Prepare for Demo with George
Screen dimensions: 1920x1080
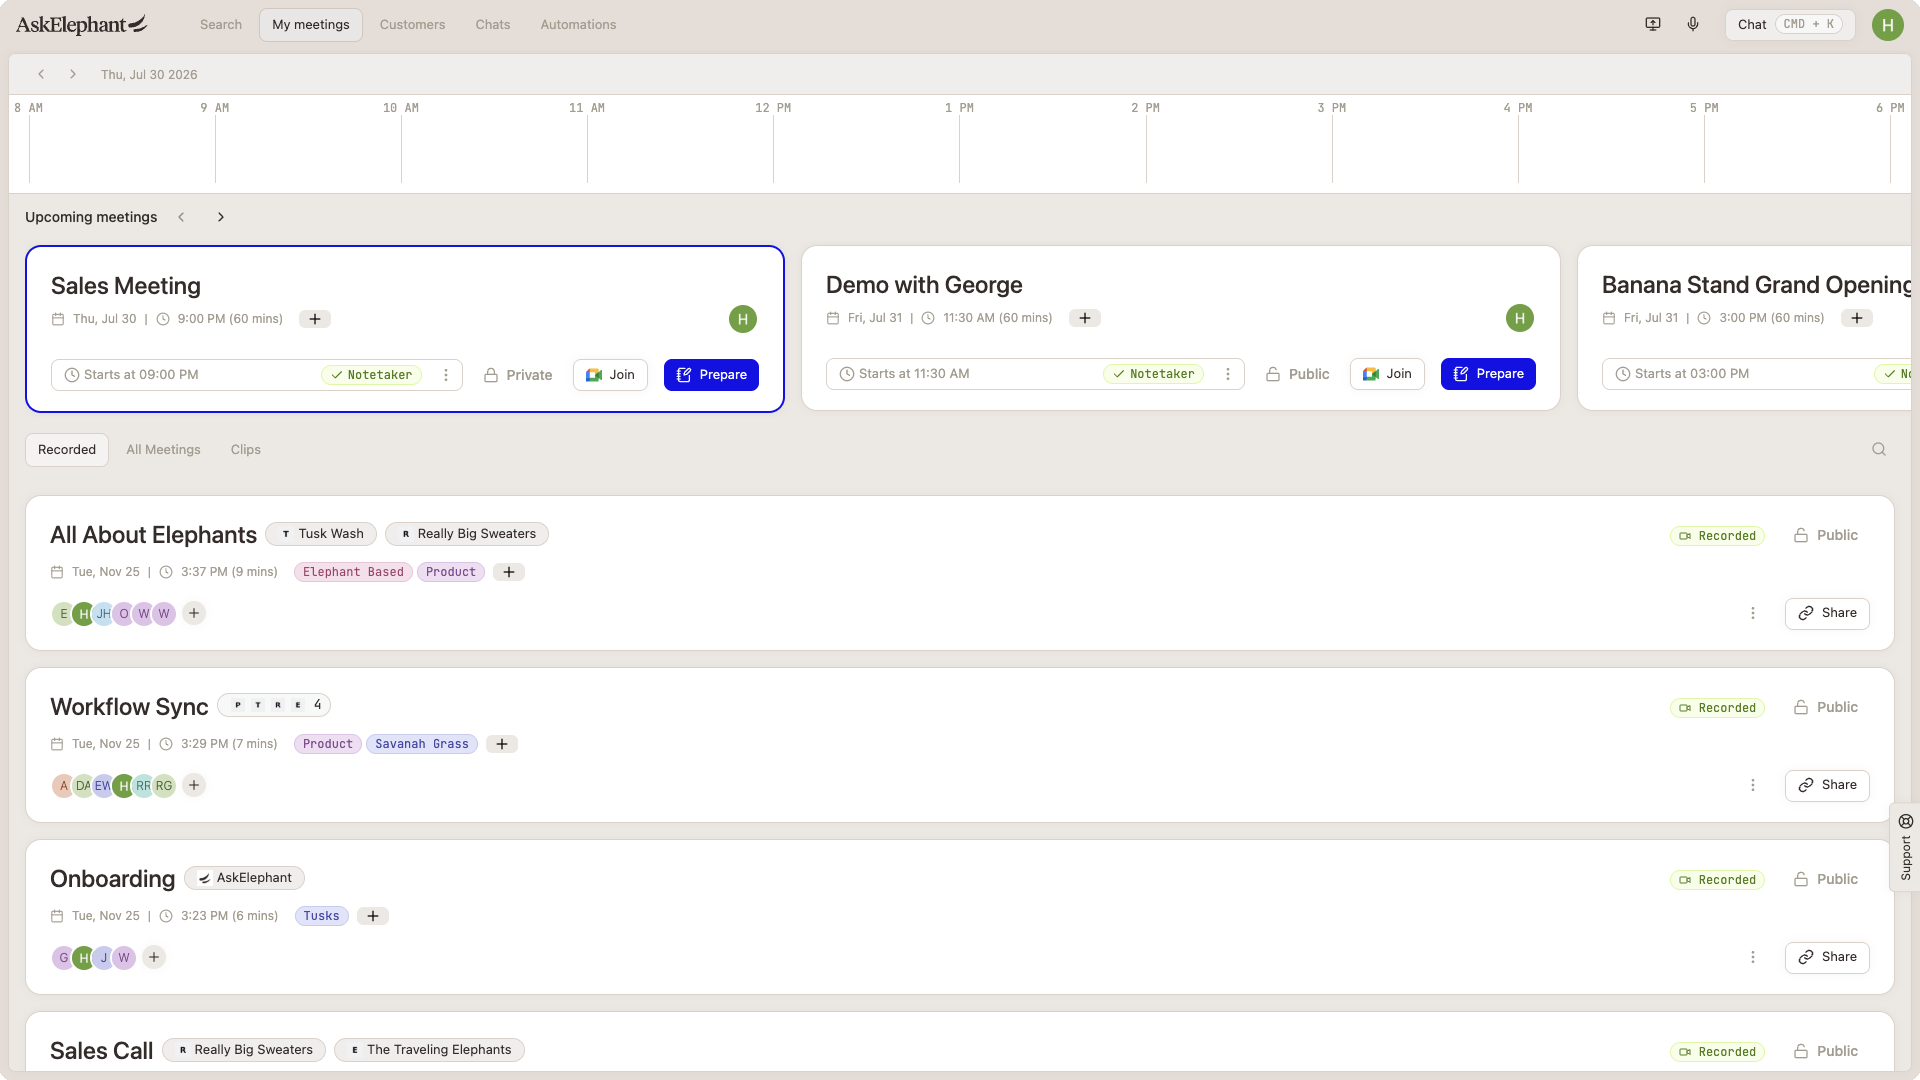pyautogui.click(x=1489, y=374)
